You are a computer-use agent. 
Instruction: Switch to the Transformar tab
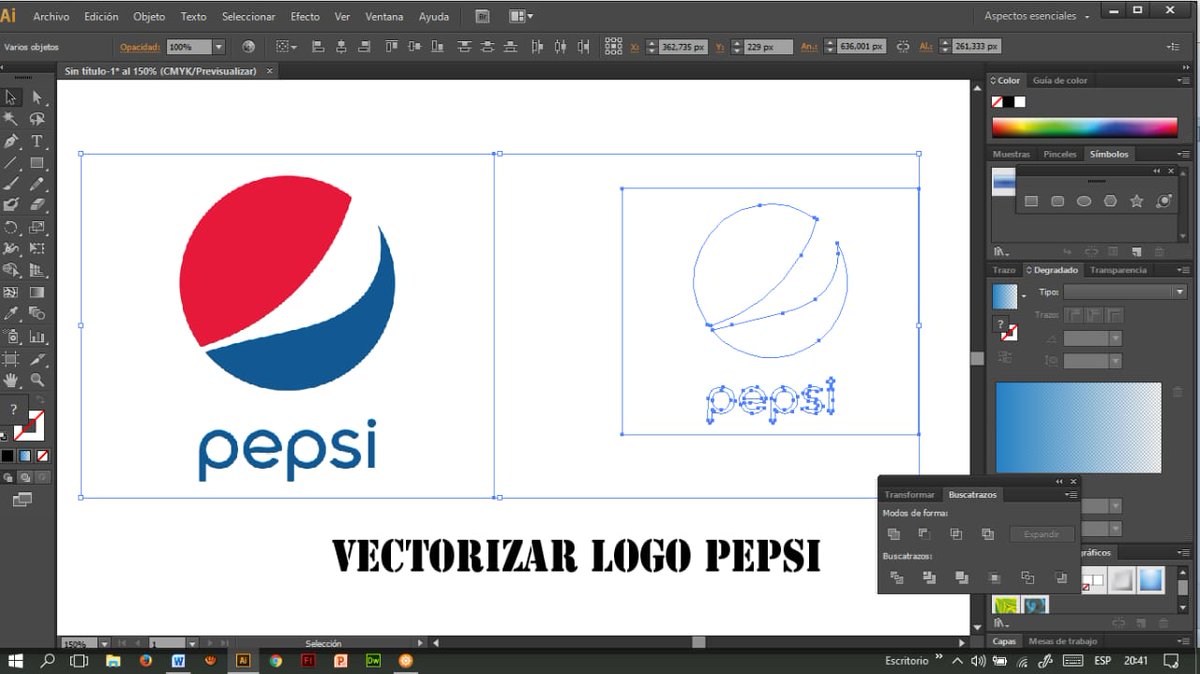(x=910, y=495)
